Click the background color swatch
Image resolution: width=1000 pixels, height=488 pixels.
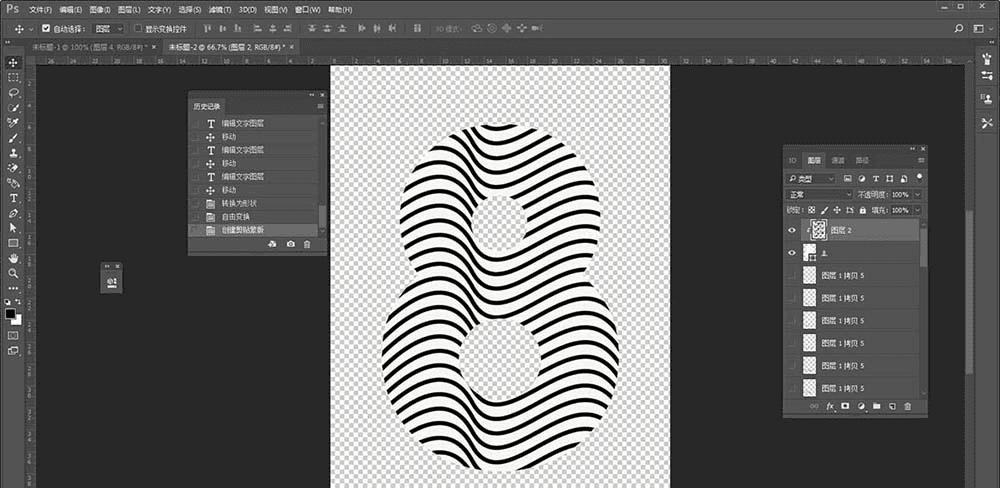[x=17, y=320]
